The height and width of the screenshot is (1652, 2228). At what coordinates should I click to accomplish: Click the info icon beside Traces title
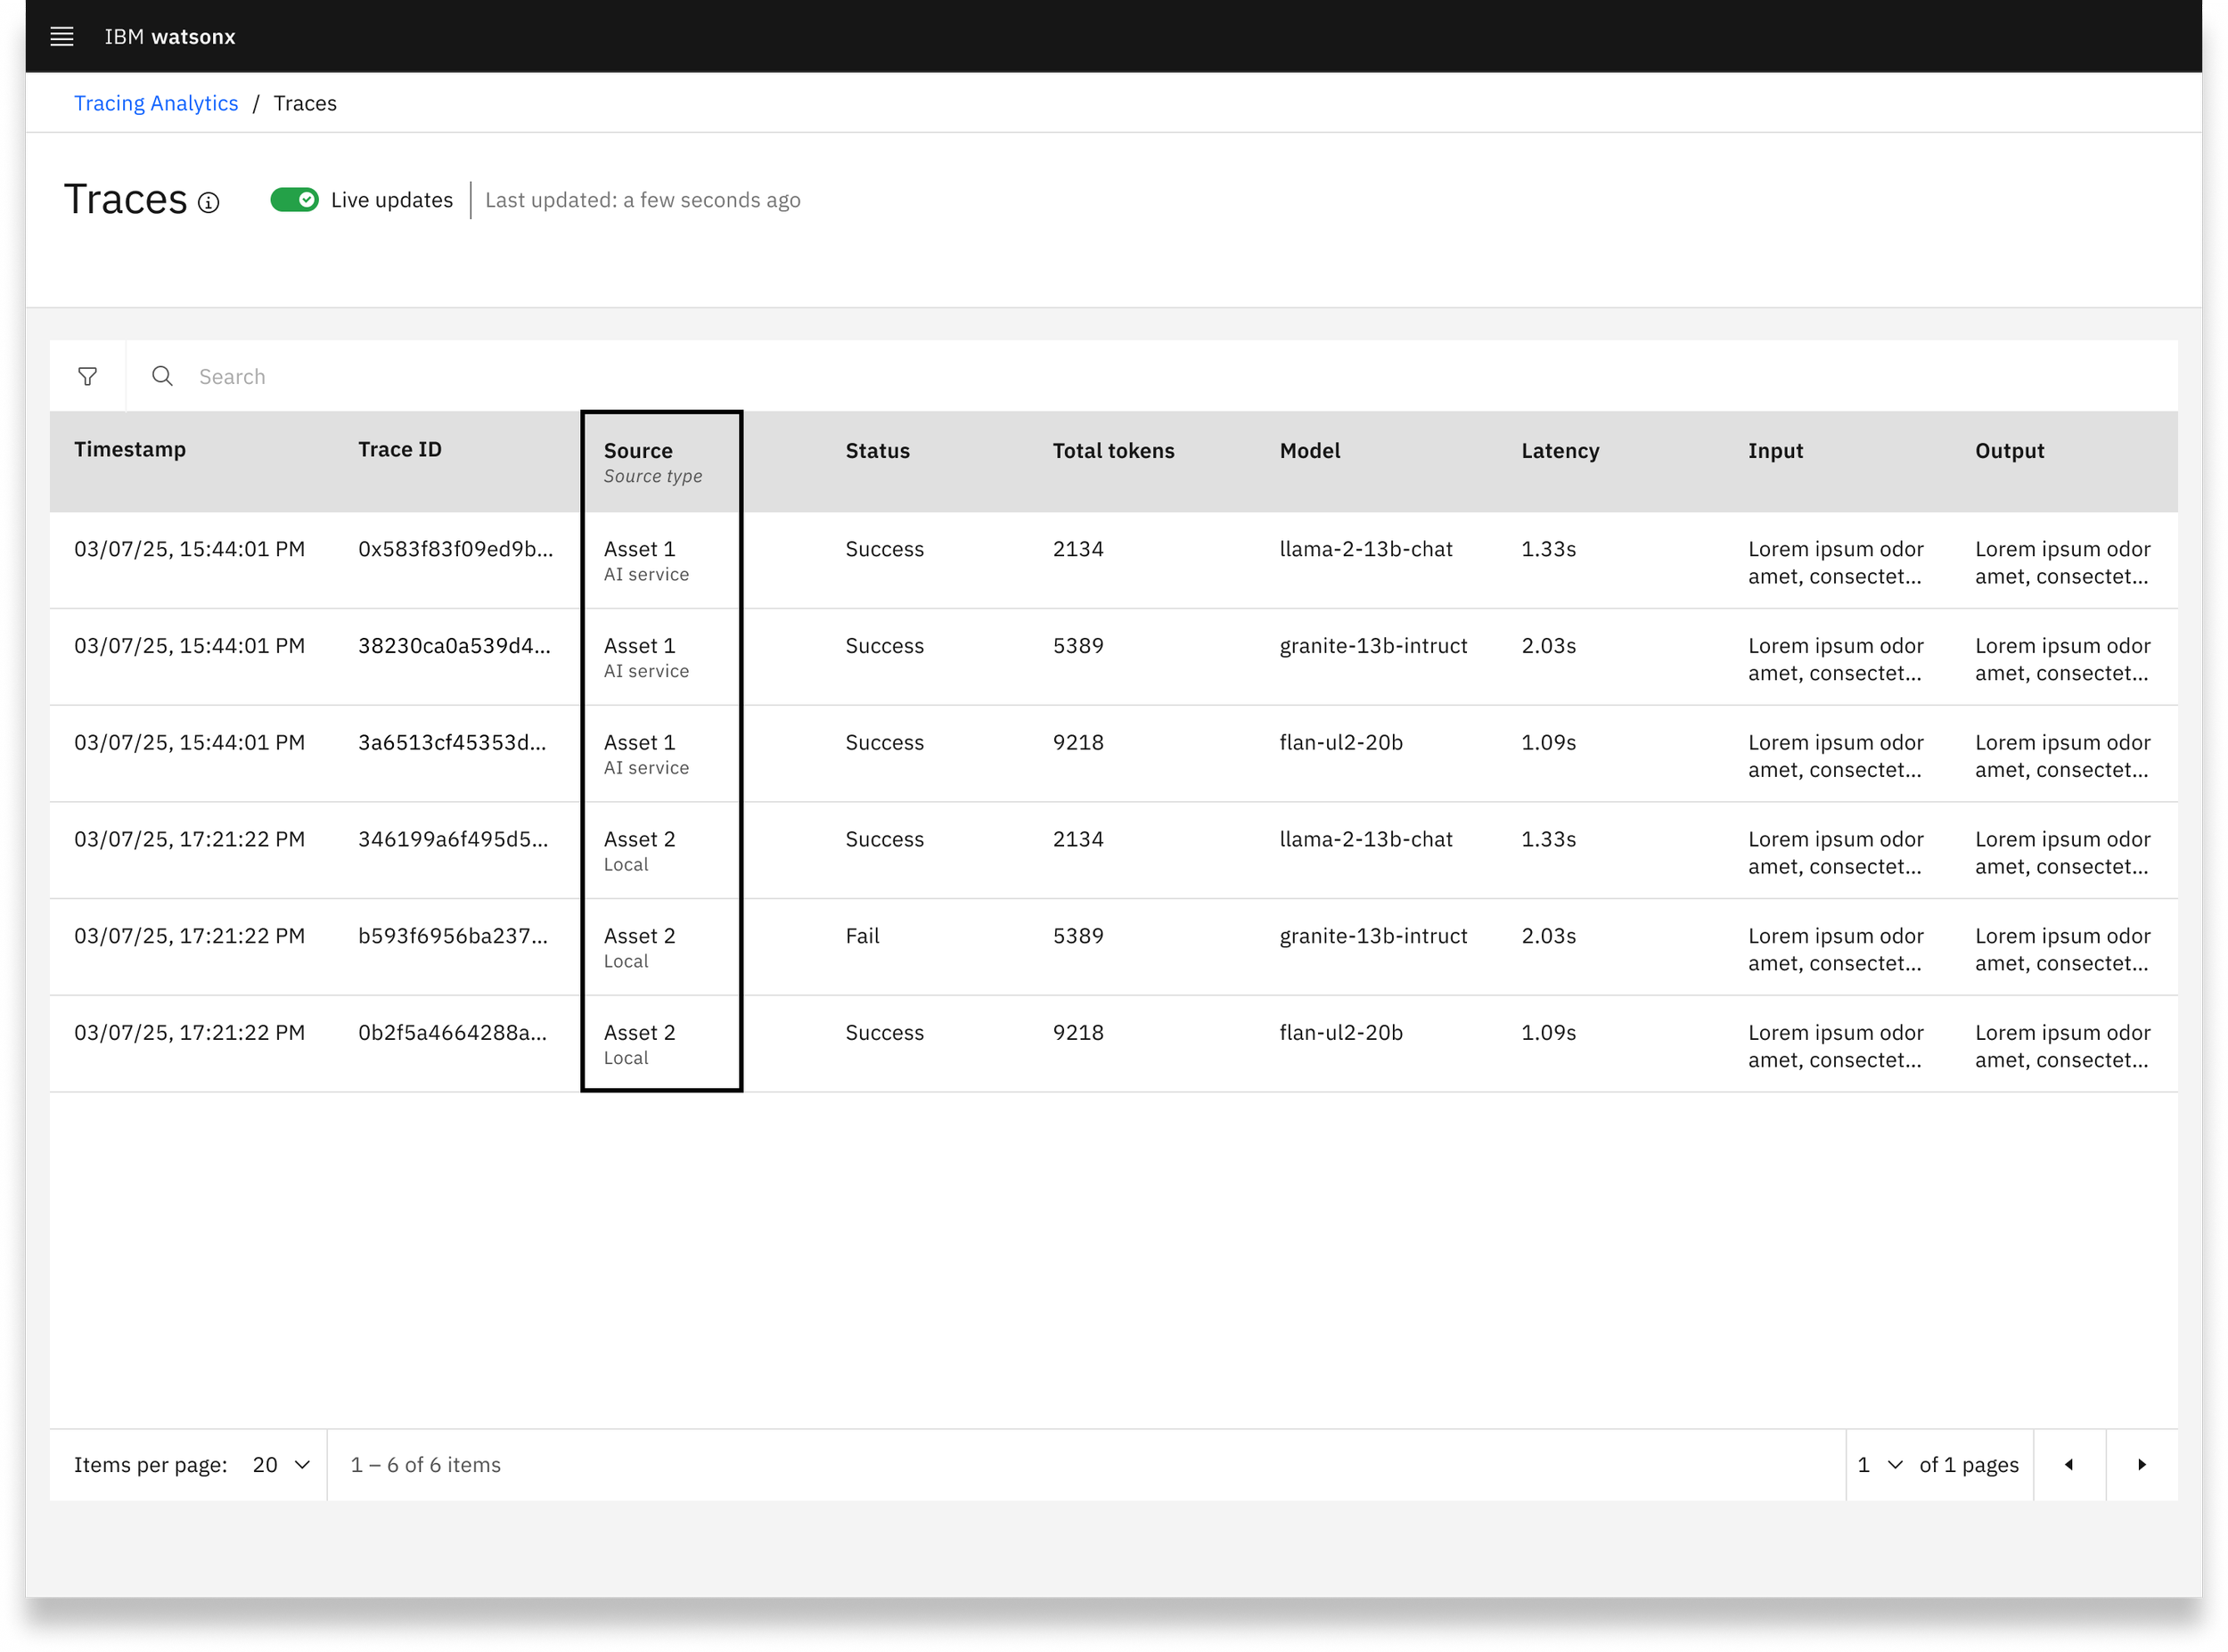pyautogui.click(x=208, y=203)
